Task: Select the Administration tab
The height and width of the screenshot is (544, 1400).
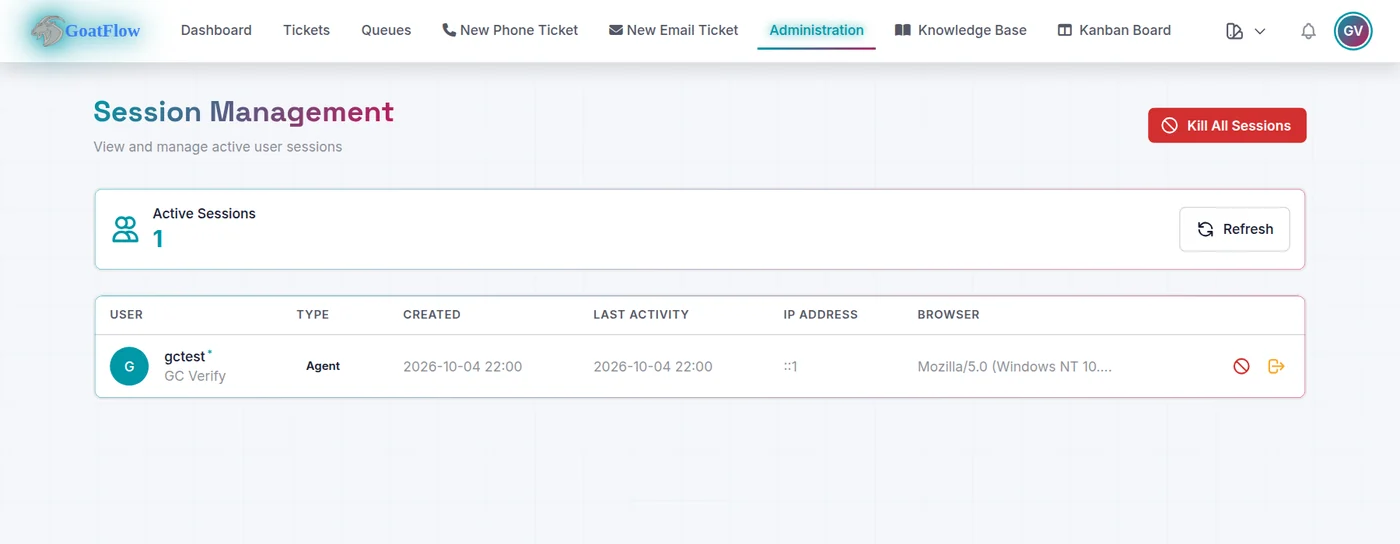Action: pyautogui.click(x=816, y=30)
